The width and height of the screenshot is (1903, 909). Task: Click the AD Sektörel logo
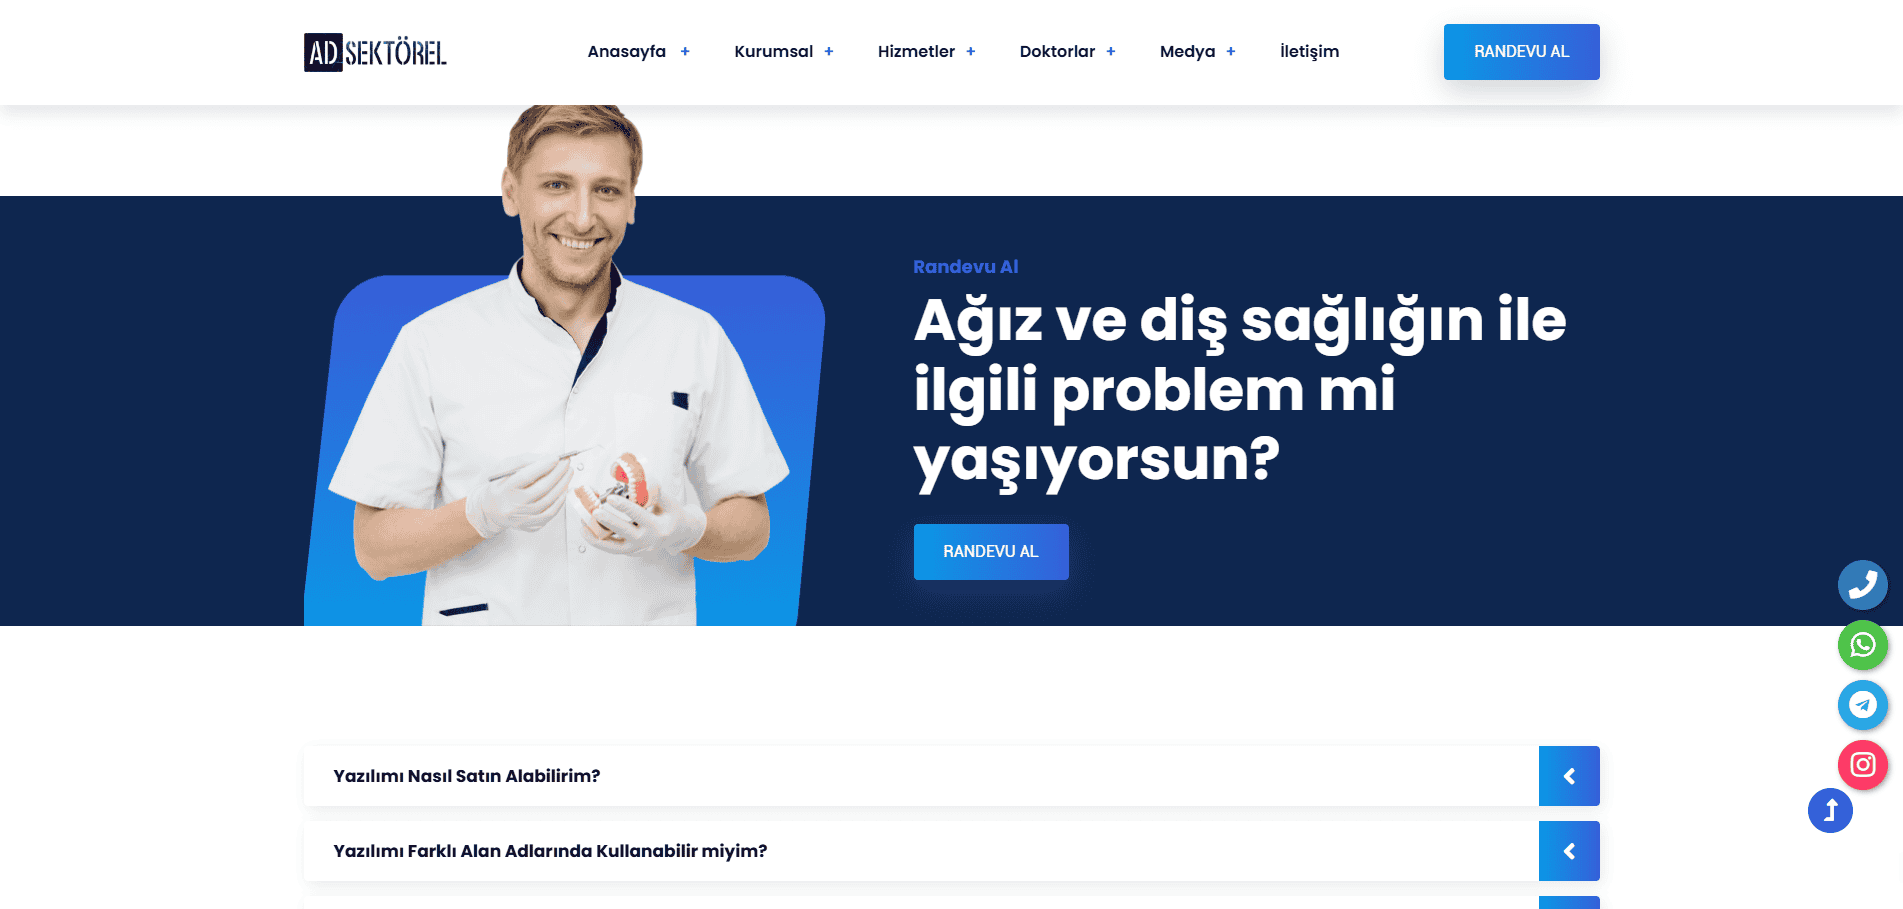coord(375,52)
